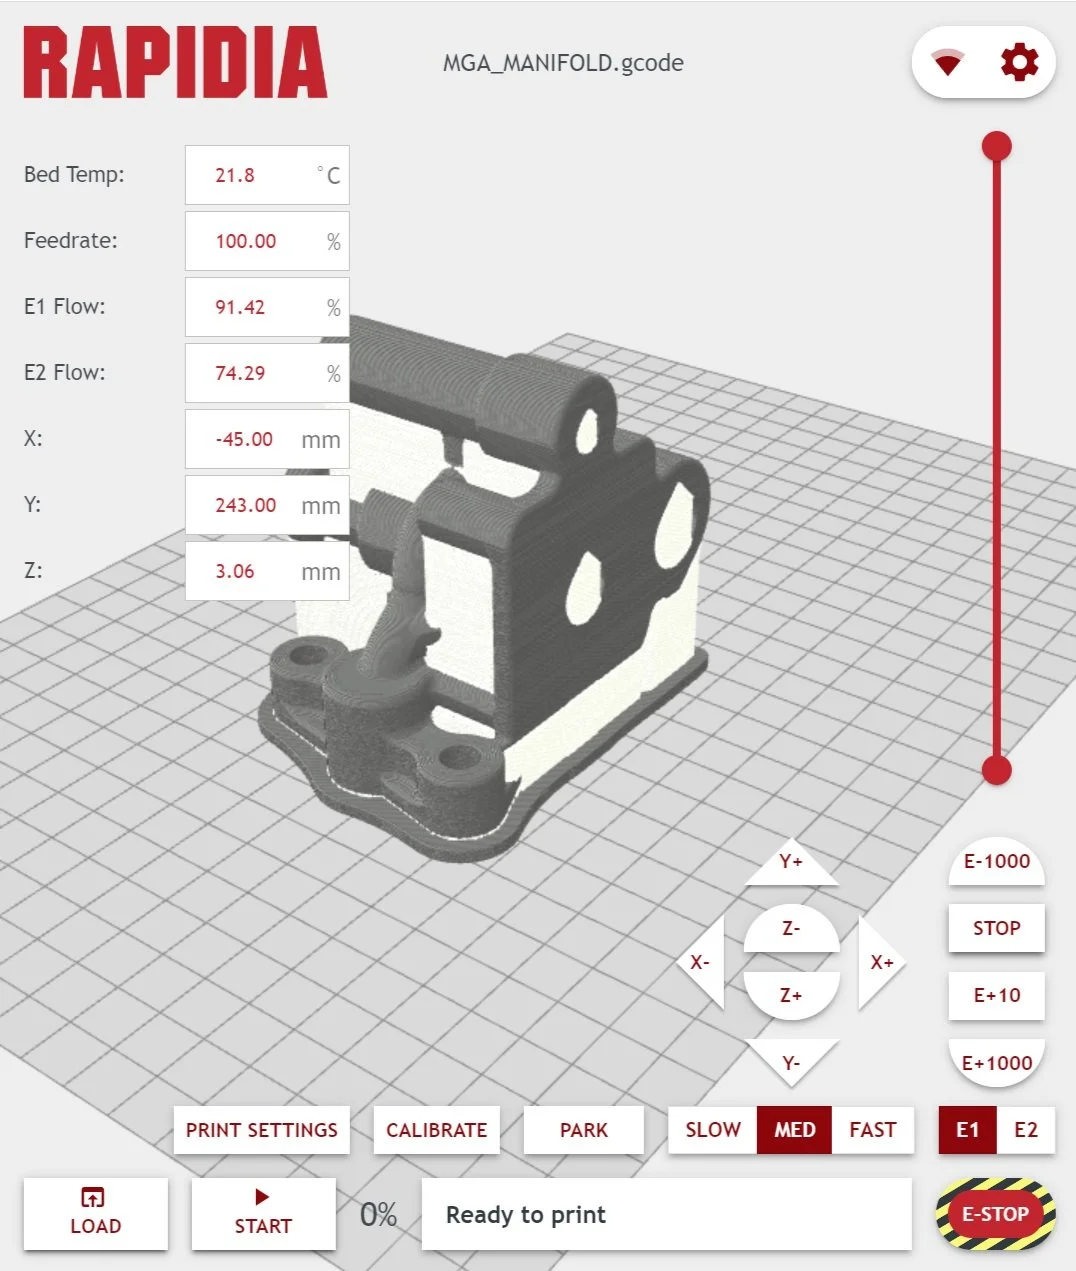Hit the E-STOP emergency button
Screen dimensions: 1076x1271
[x=996, y=1214]
